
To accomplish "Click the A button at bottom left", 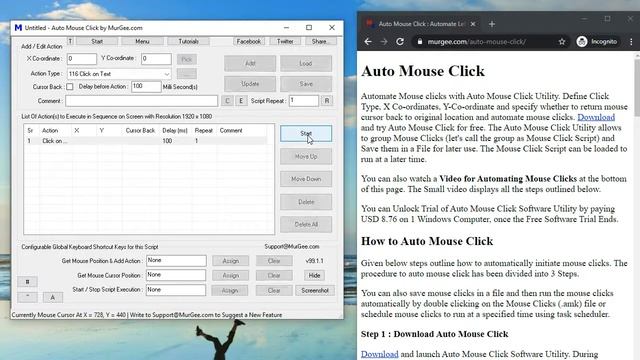I will (53, 297).
